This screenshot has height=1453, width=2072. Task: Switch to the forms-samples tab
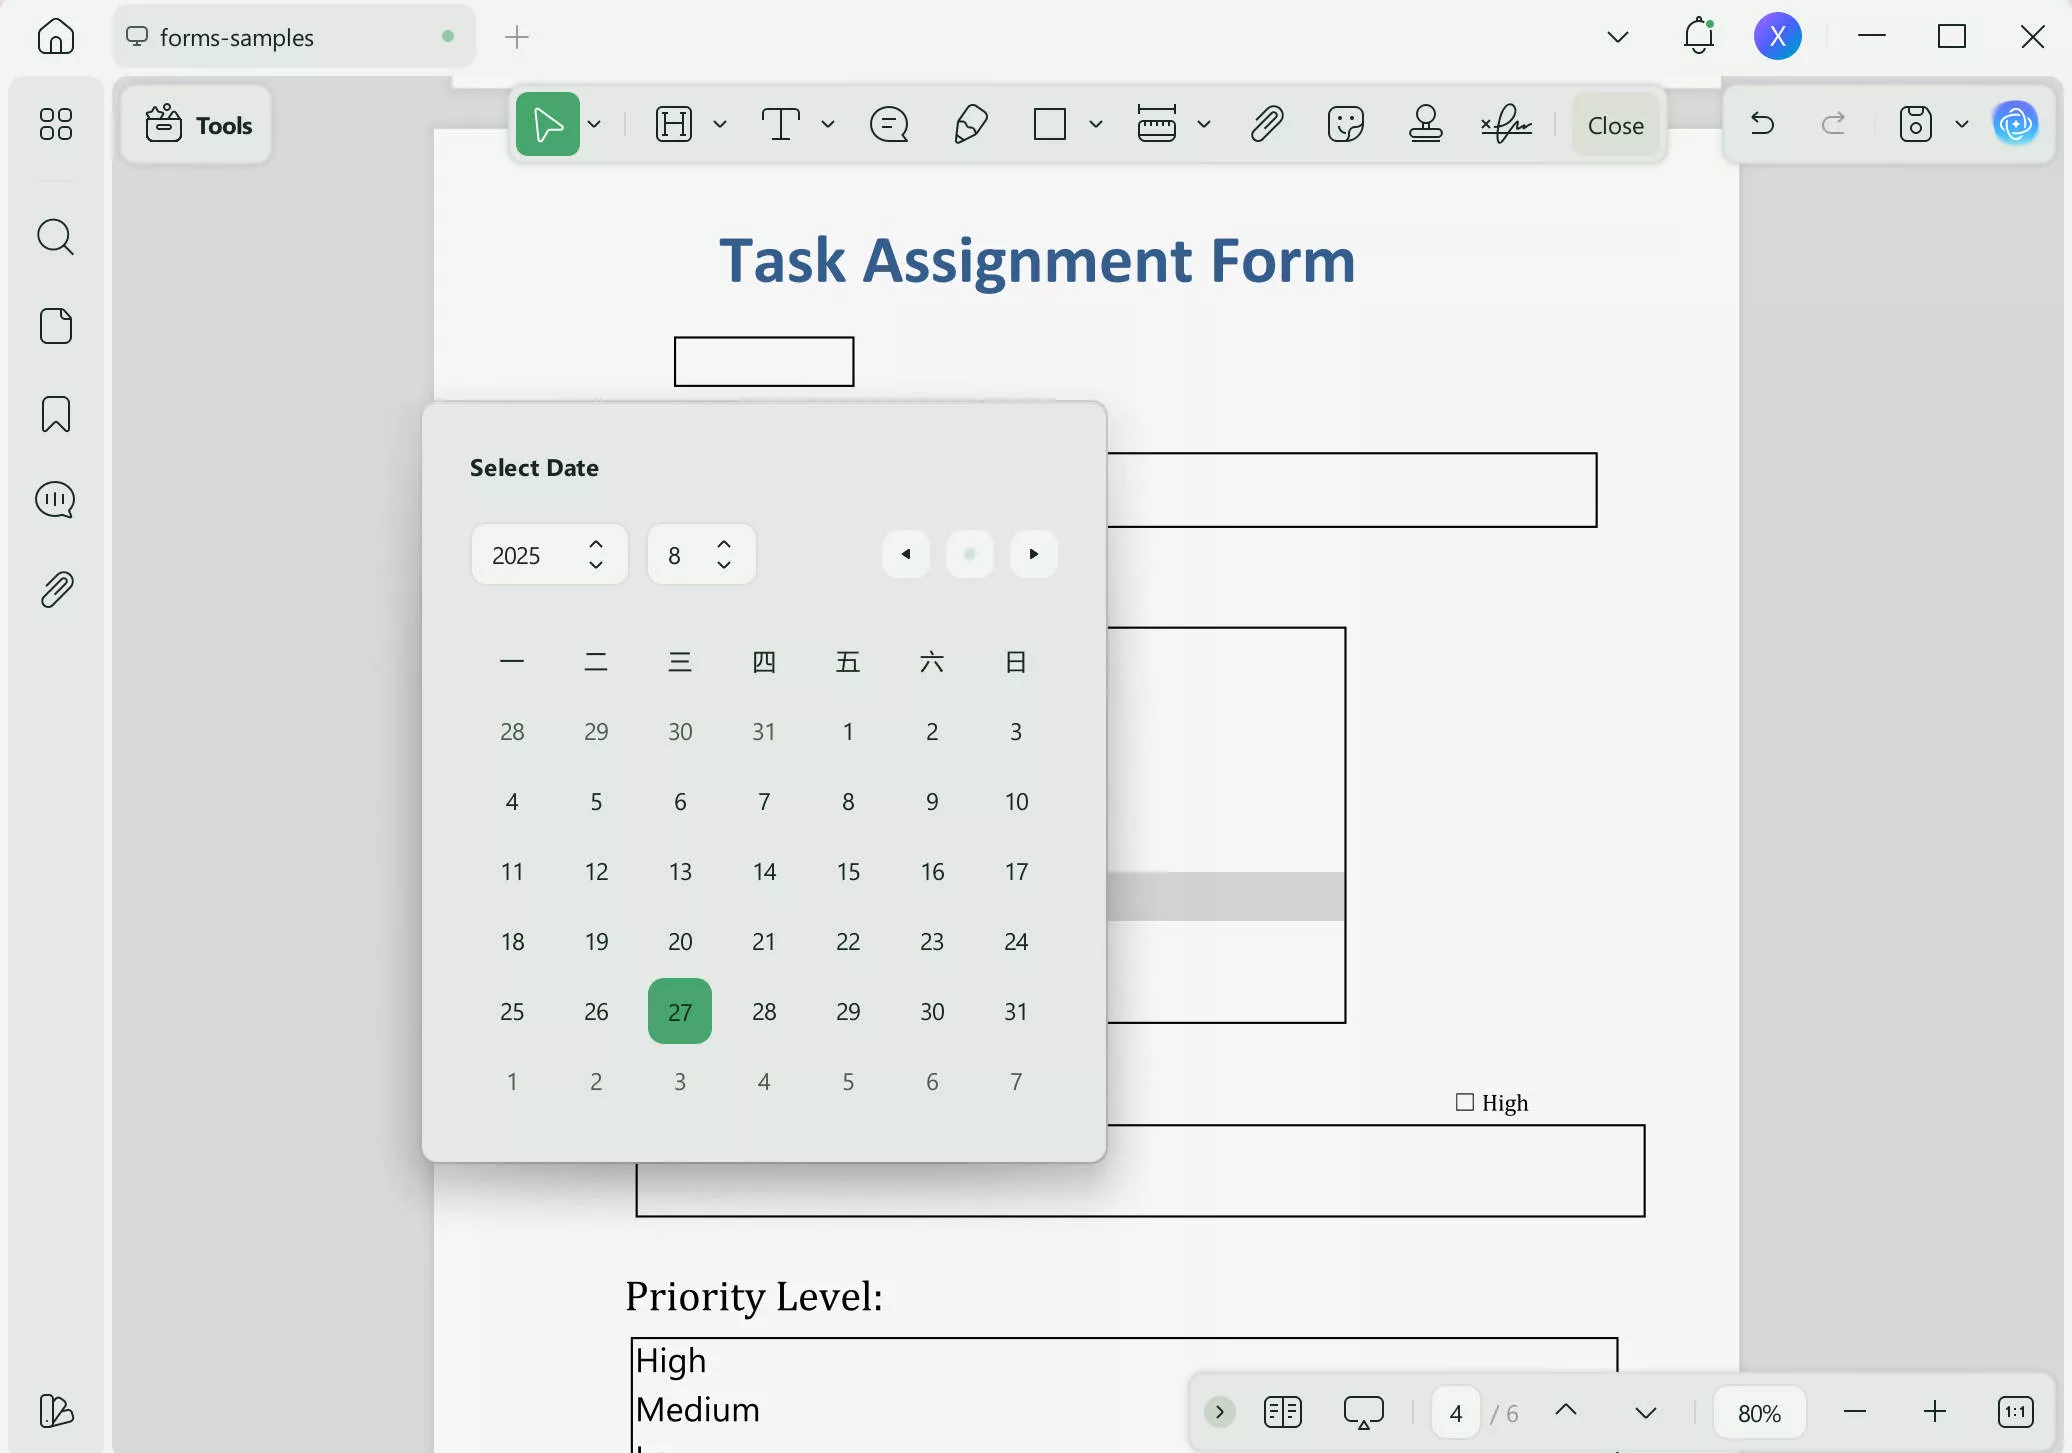(236, 38)
